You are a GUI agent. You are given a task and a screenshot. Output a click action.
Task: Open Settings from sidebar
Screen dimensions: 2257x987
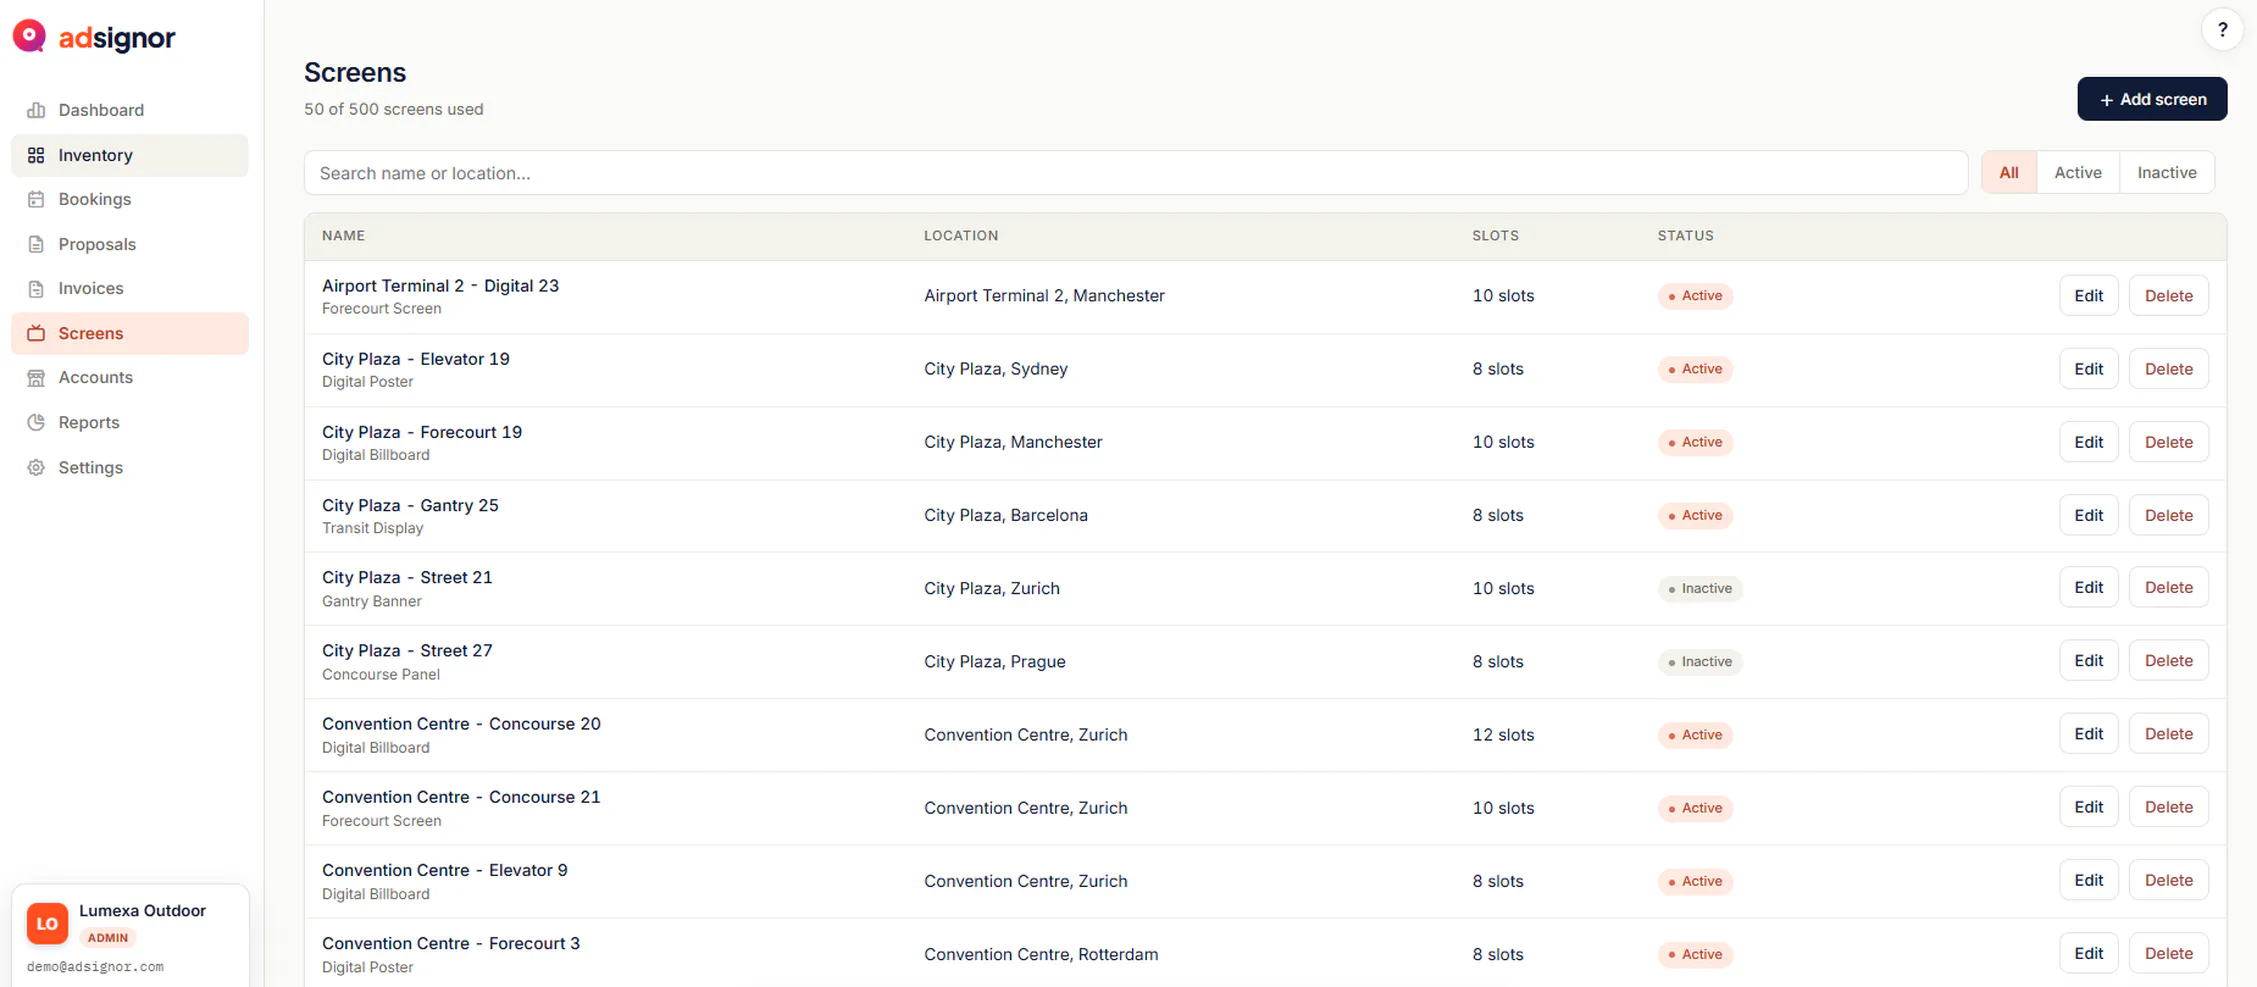click(x=130, y=467)
